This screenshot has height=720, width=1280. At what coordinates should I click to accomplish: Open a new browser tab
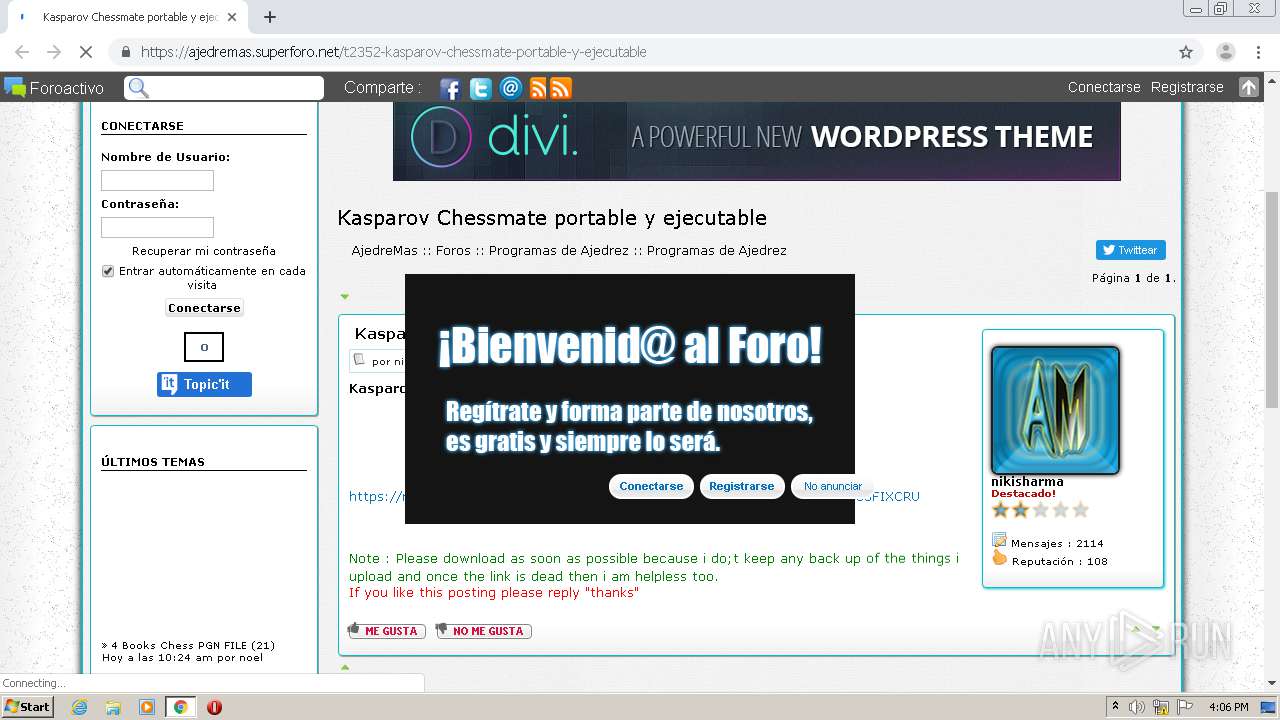[x=269, y=17]
